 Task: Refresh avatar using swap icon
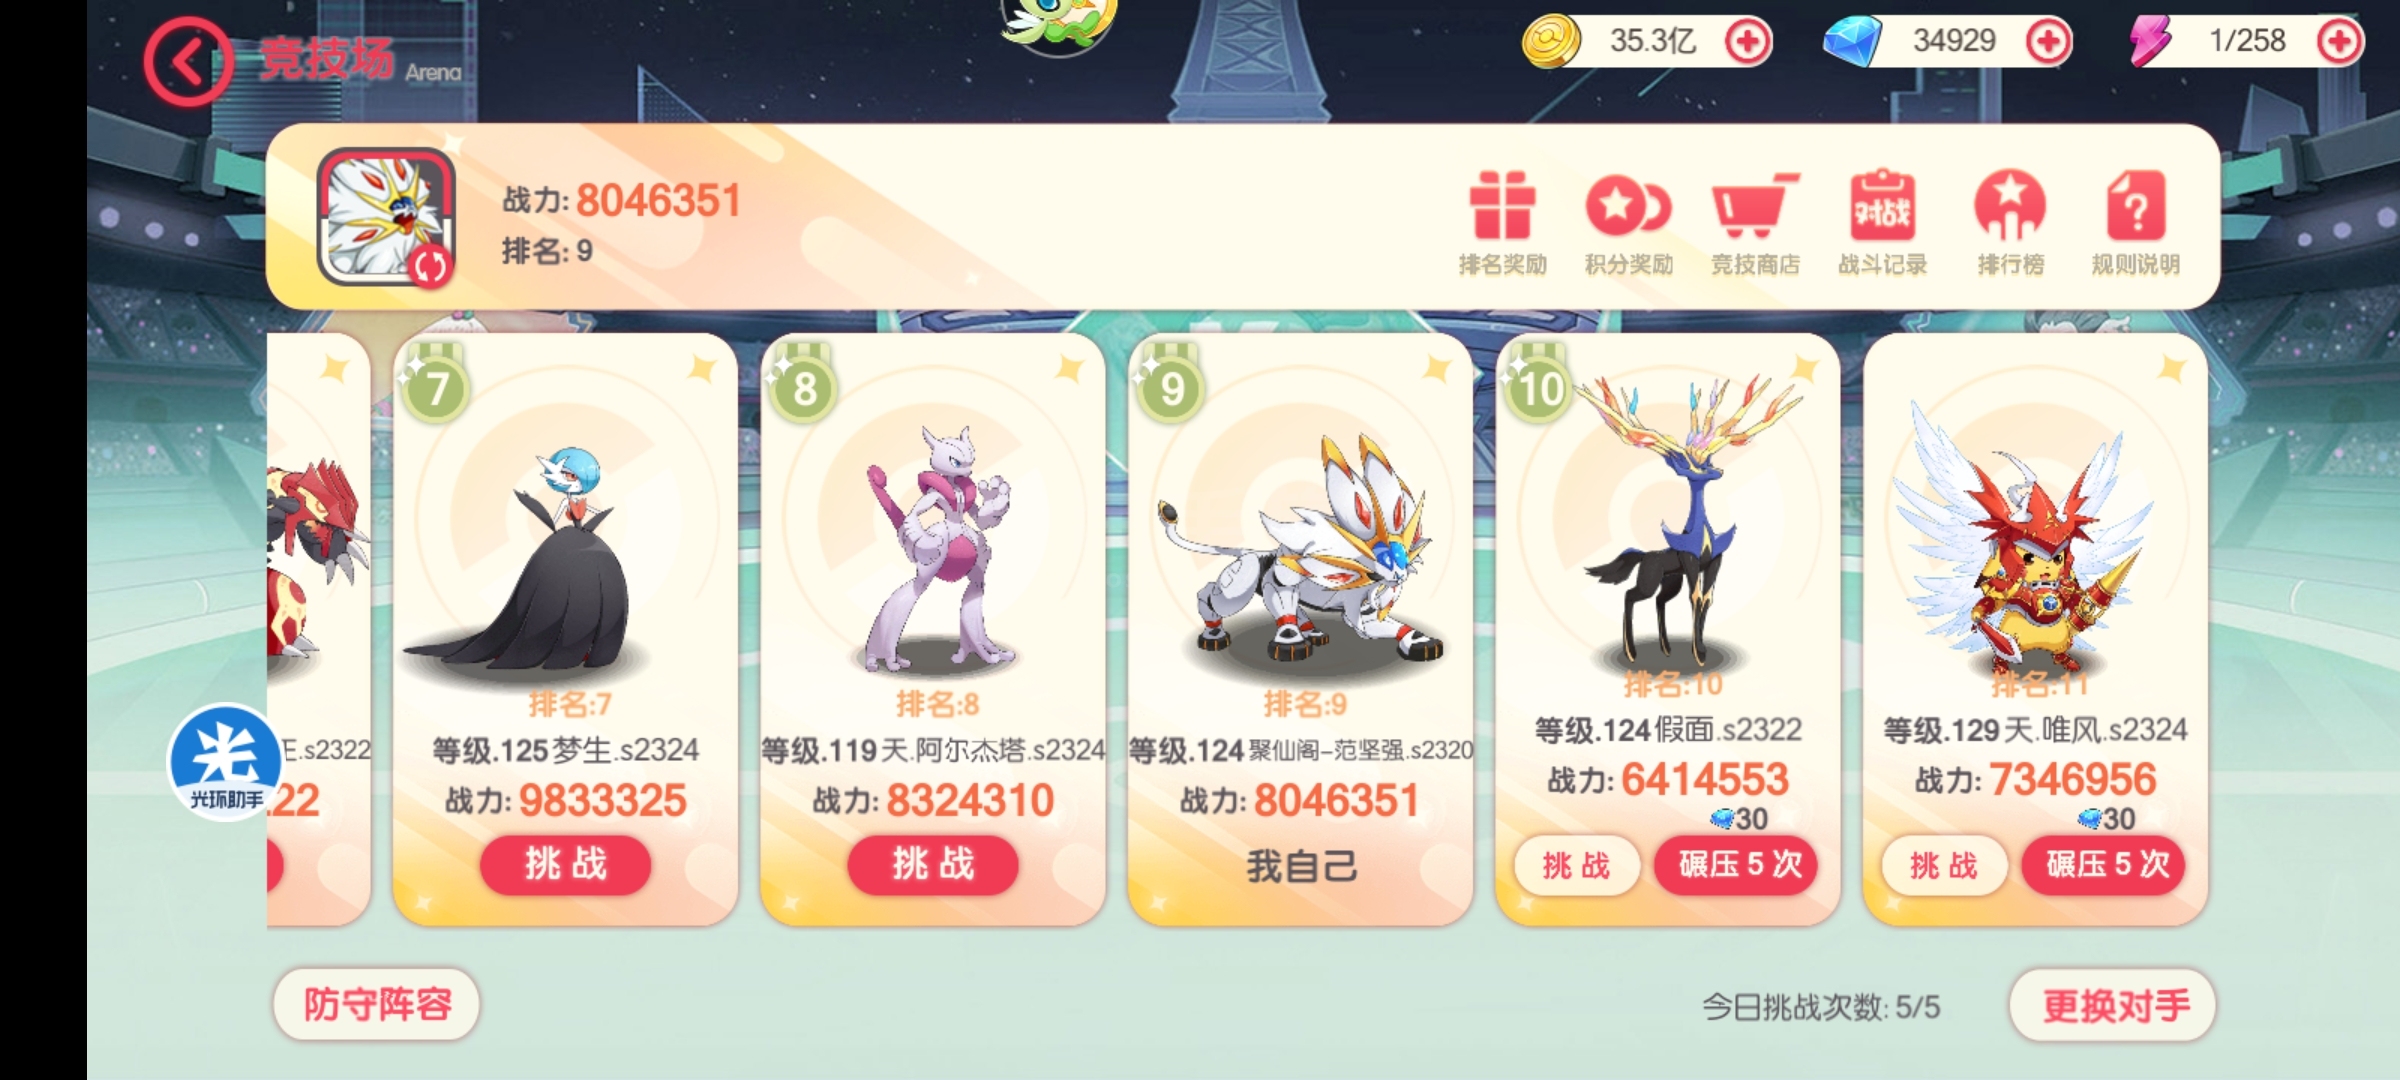[431, 266]
